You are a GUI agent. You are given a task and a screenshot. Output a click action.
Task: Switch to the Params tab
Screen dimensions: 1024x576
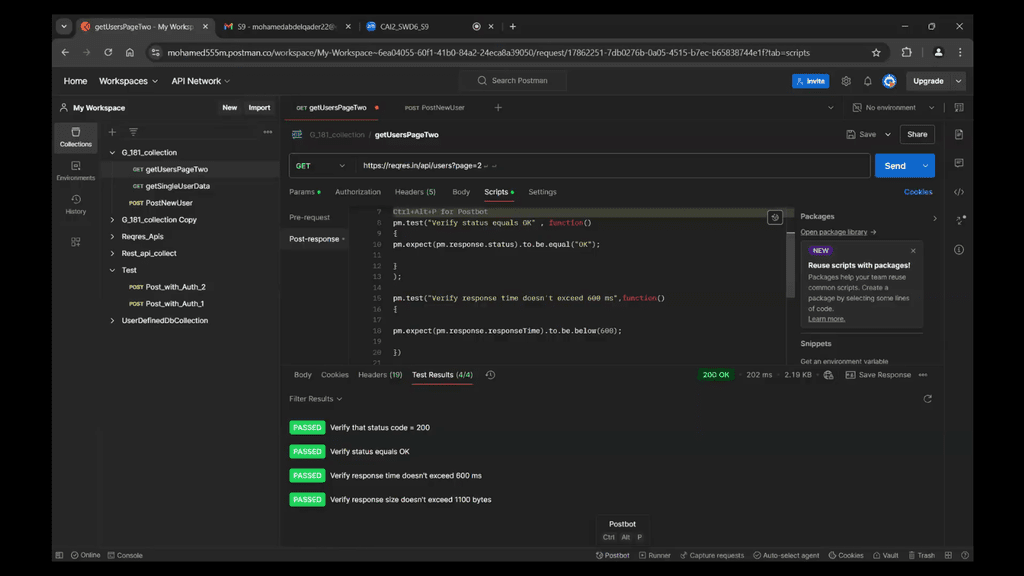pyautogui.click(x=304, y=192)
